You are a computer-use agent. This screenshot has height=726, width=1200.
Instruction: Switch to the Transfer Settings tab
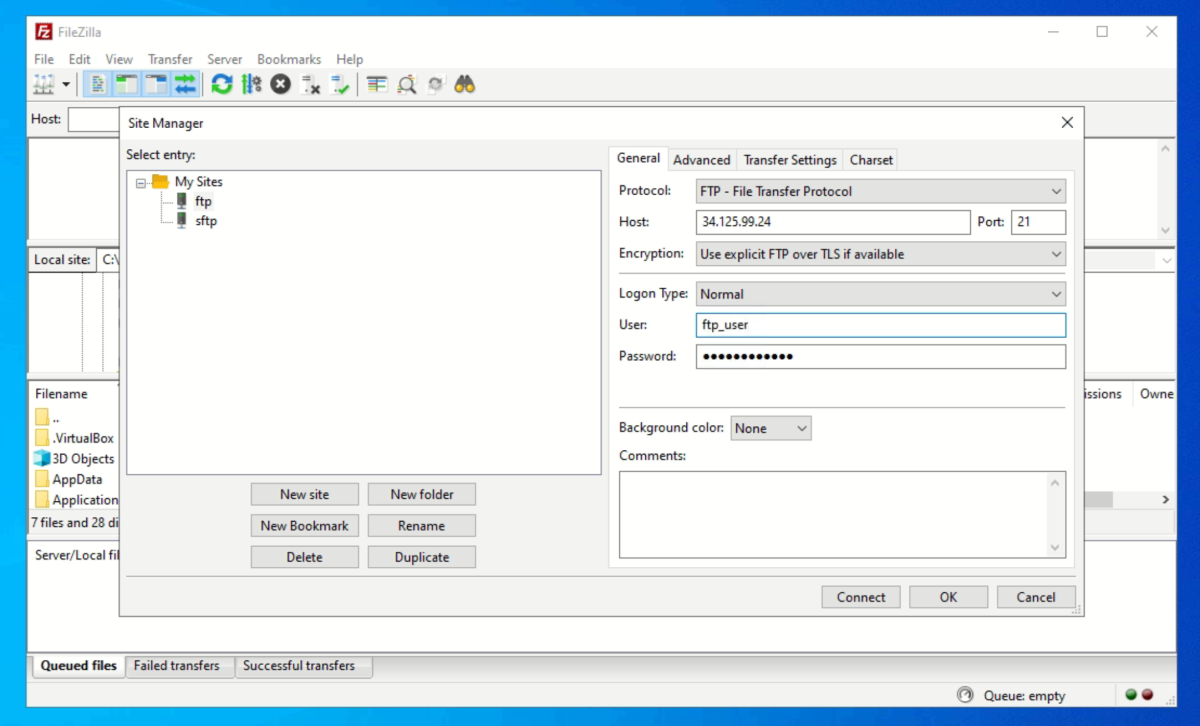[x=790, y=160]
